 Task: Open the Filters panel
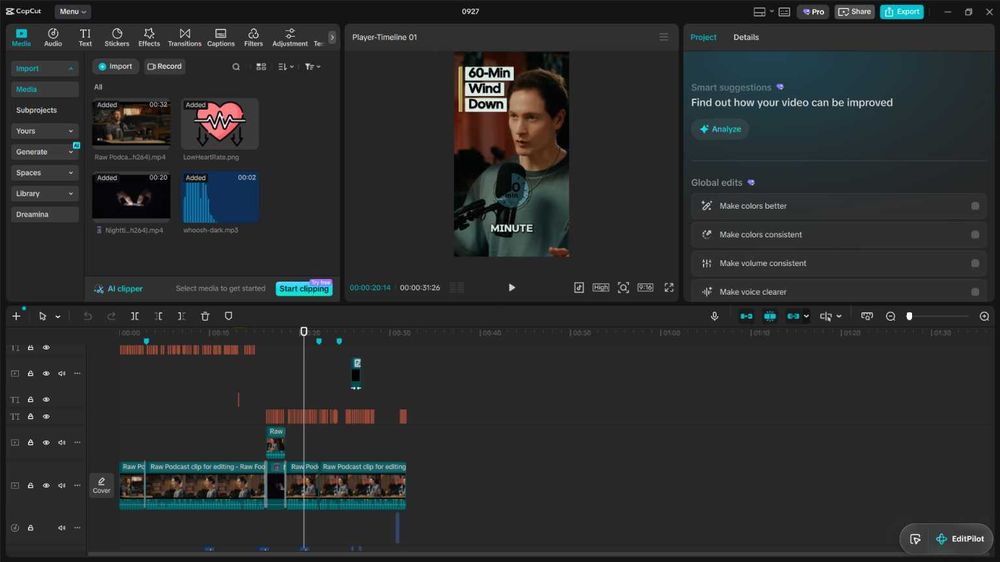tap(253, 37)
